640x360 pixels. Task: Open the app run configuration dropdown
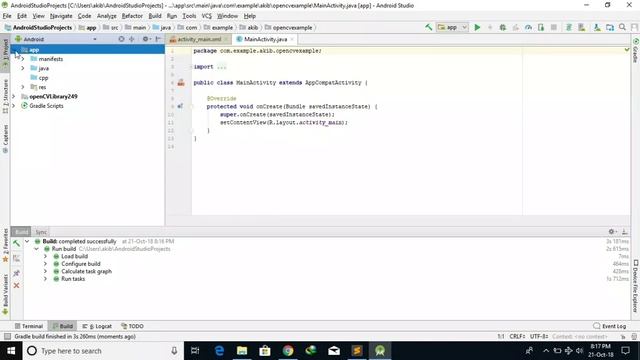pos(452,27)
